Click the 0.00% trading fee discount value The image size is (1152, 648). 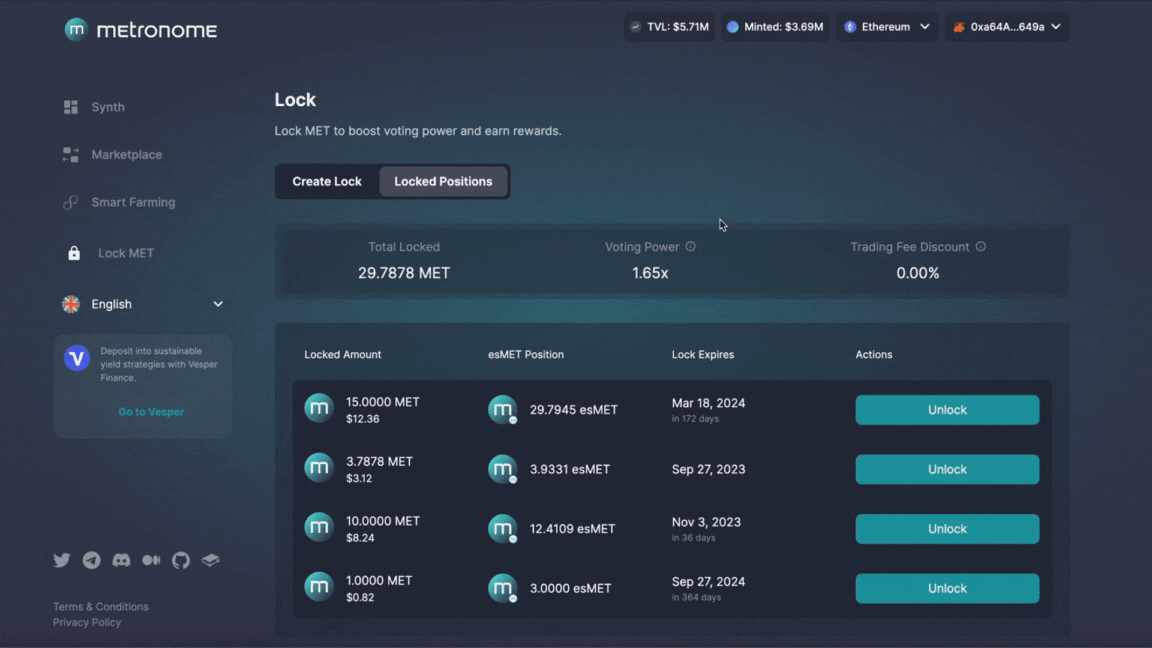click(918, 273)
